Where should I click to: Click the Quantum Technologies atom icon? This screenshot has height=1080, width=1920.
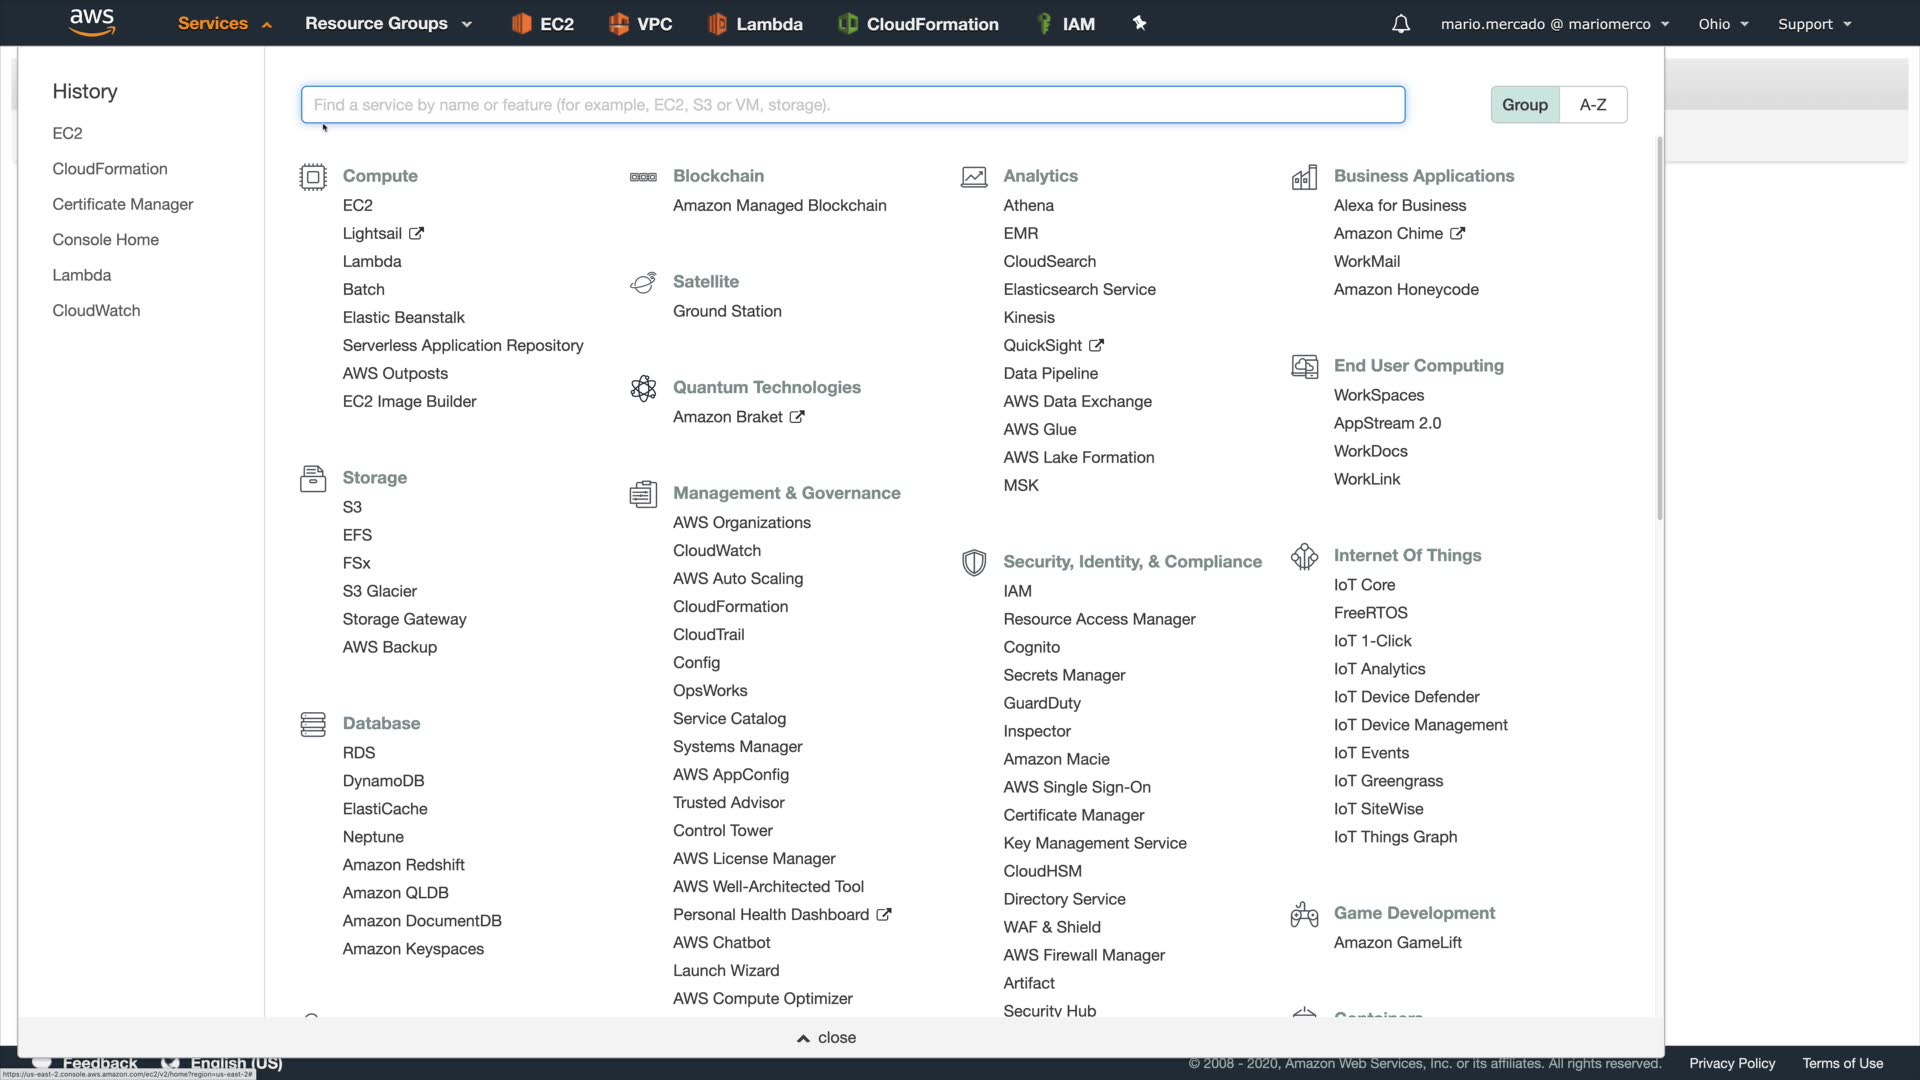click(643, 388)
